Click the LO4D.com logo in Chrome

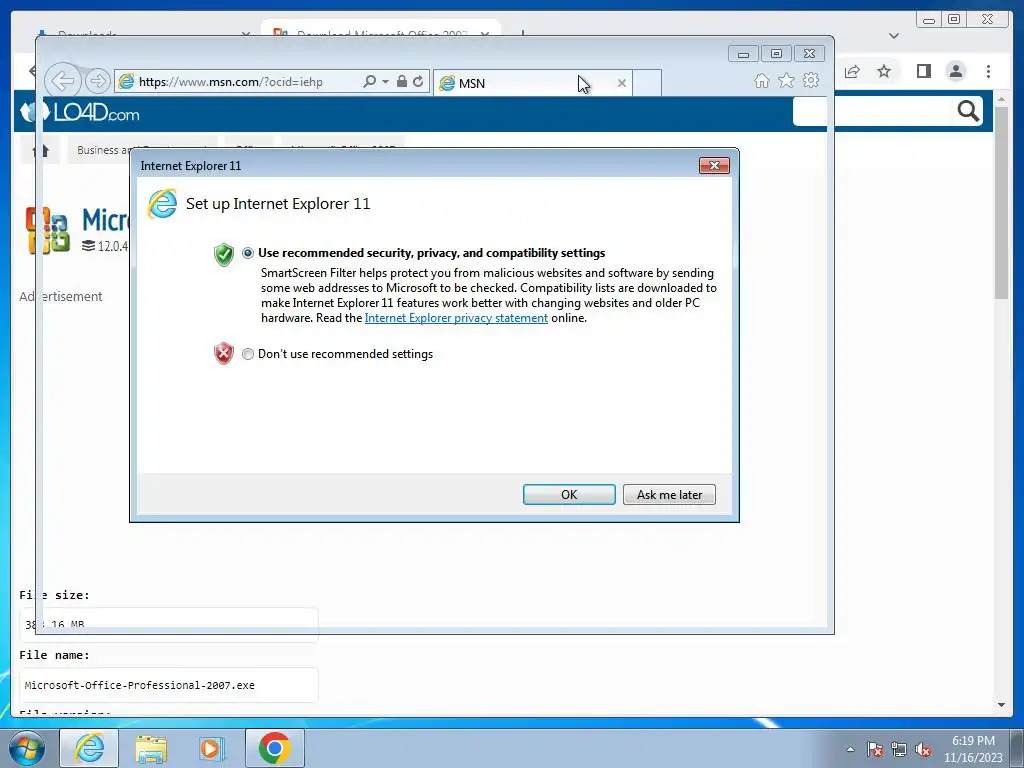80,113
